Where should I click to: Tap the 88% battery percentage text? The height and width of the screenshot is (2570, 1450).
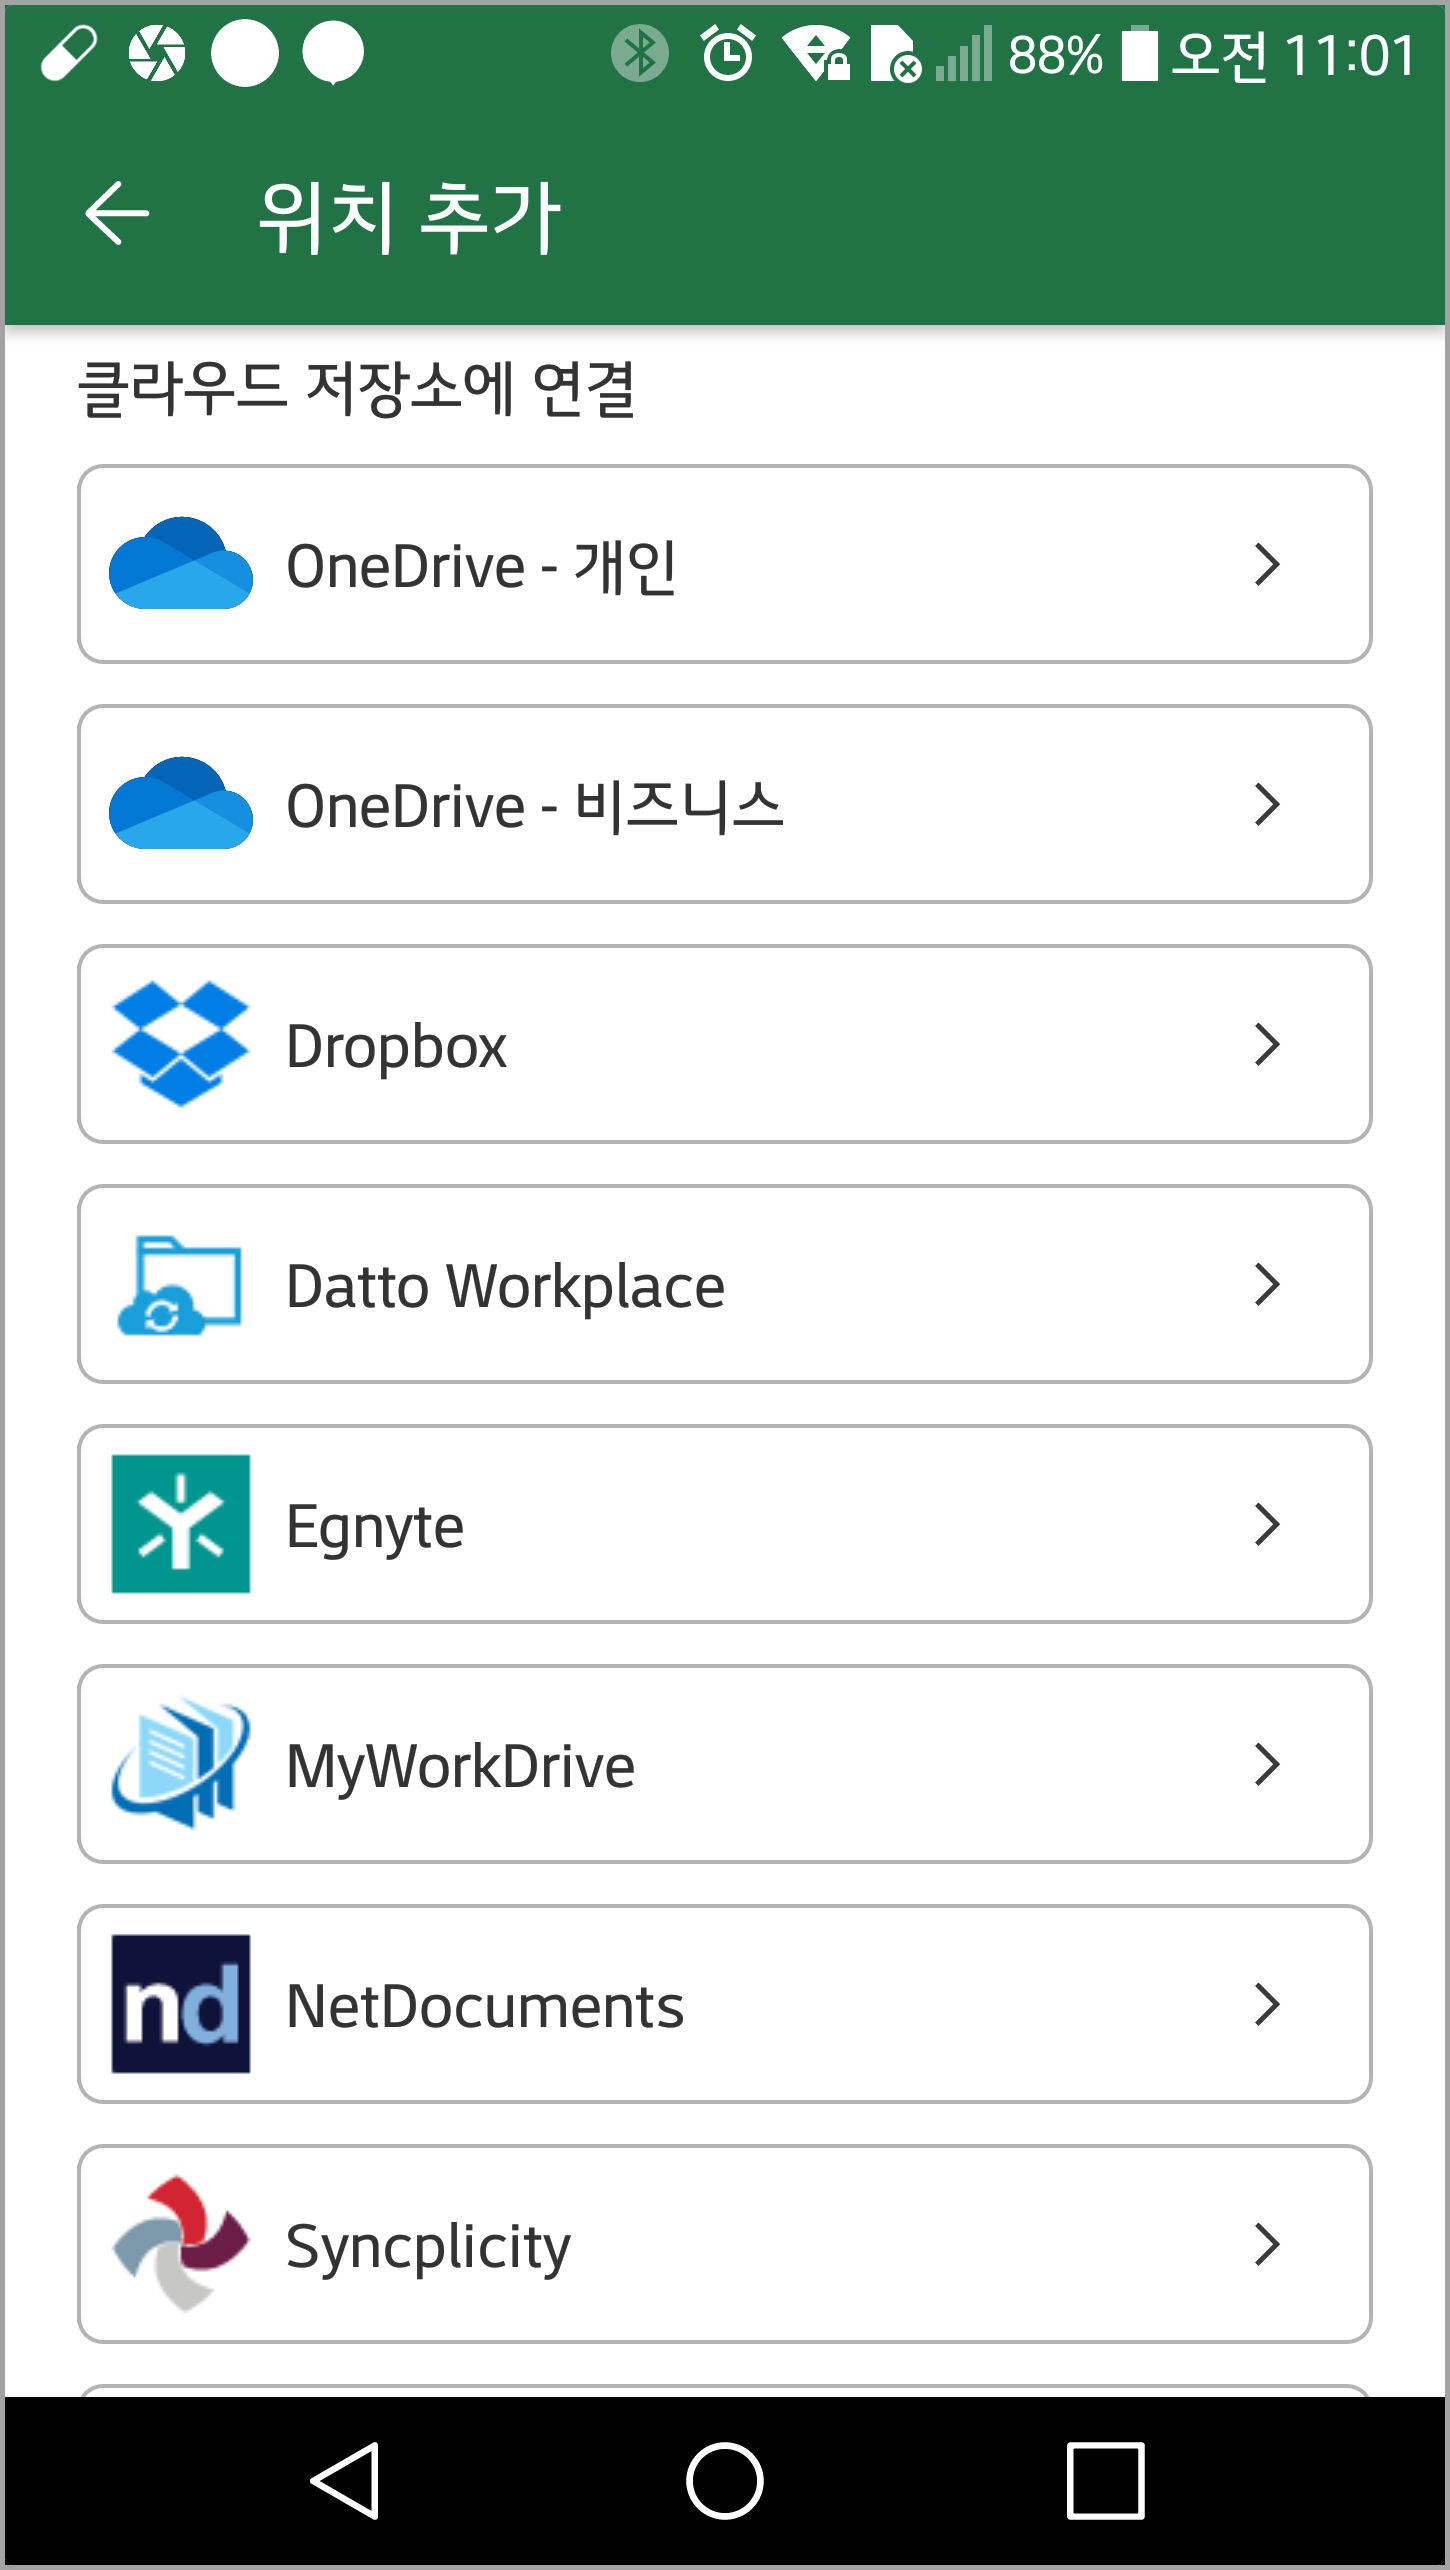(1055, 55)
